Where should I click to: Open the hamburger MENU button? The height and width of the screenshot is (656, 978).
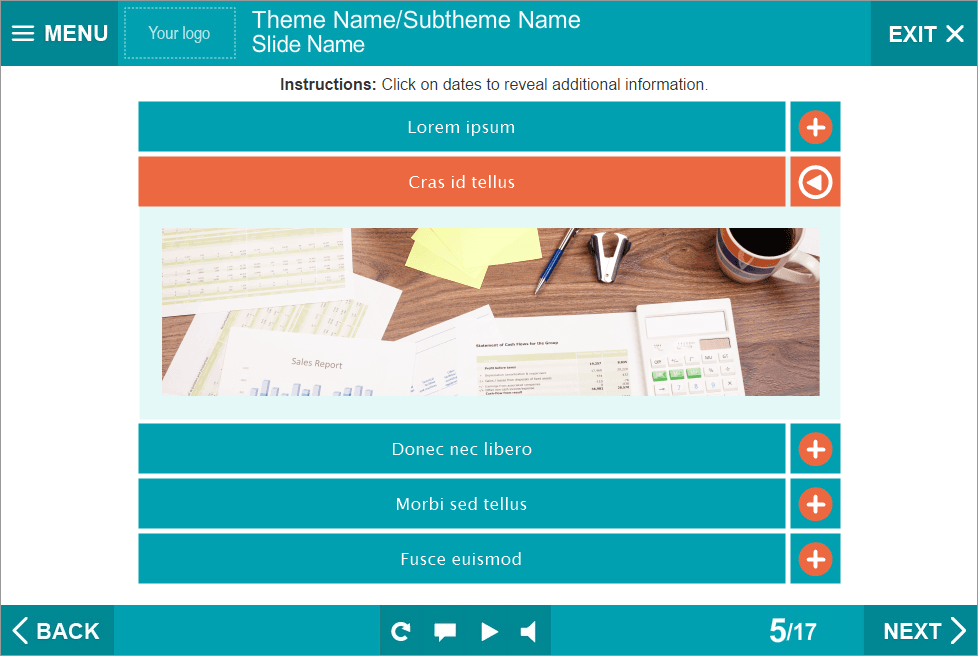(60, 33)
